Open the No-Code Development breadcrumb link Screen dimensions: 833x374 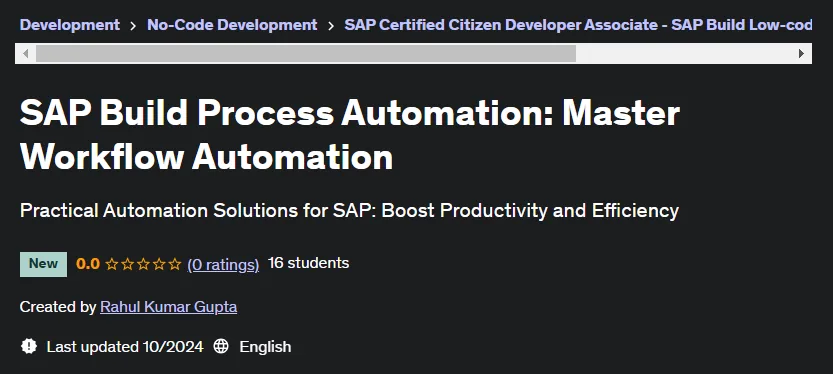232,25
